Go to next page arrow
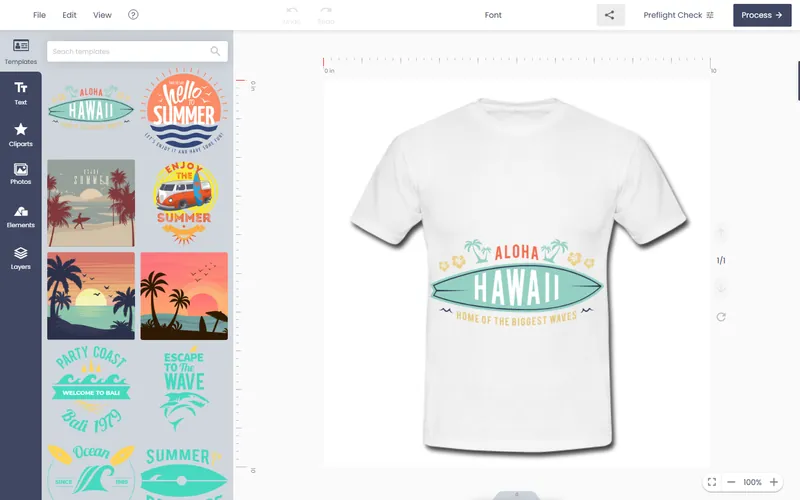This screenshot has height=500, width=800. [x=721, y=288]
